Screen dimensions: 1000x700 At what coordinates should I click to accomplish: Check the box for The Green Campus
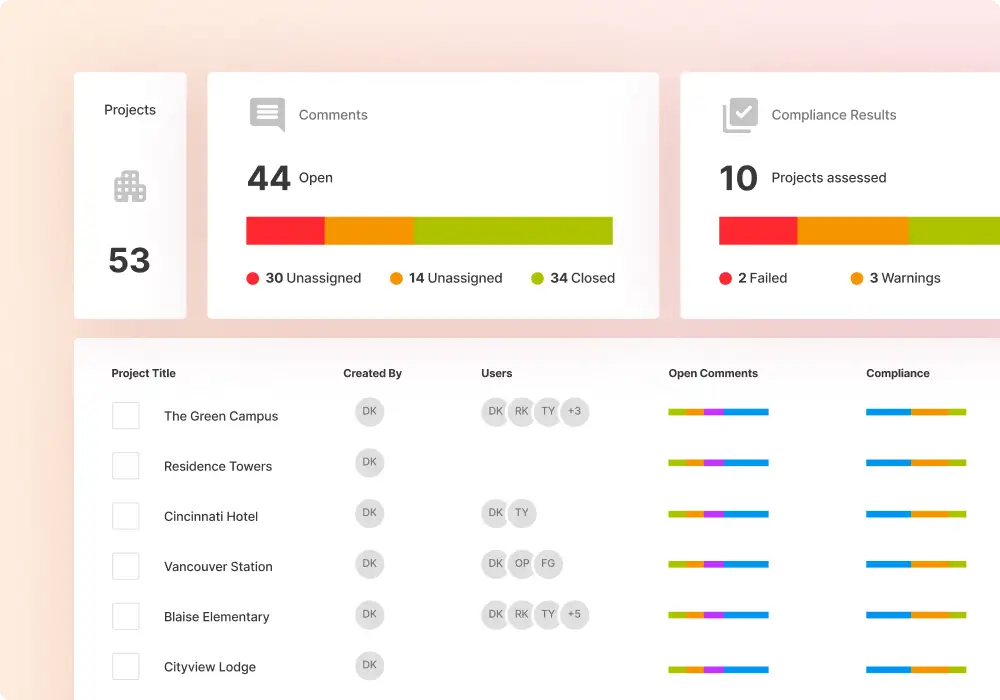(x=126, y=415)
